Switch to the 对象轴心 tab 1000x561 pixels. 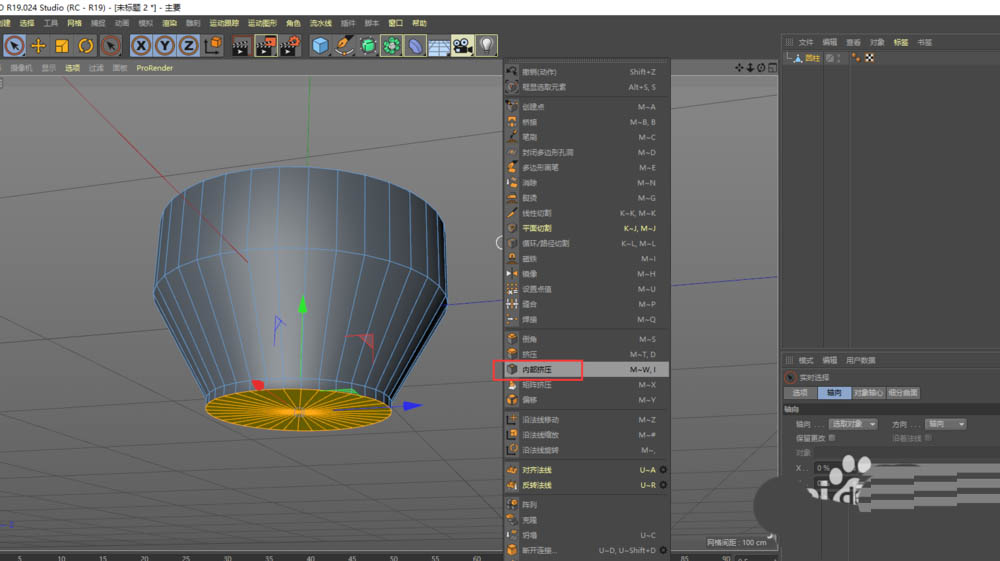click(x=867, y=393)
